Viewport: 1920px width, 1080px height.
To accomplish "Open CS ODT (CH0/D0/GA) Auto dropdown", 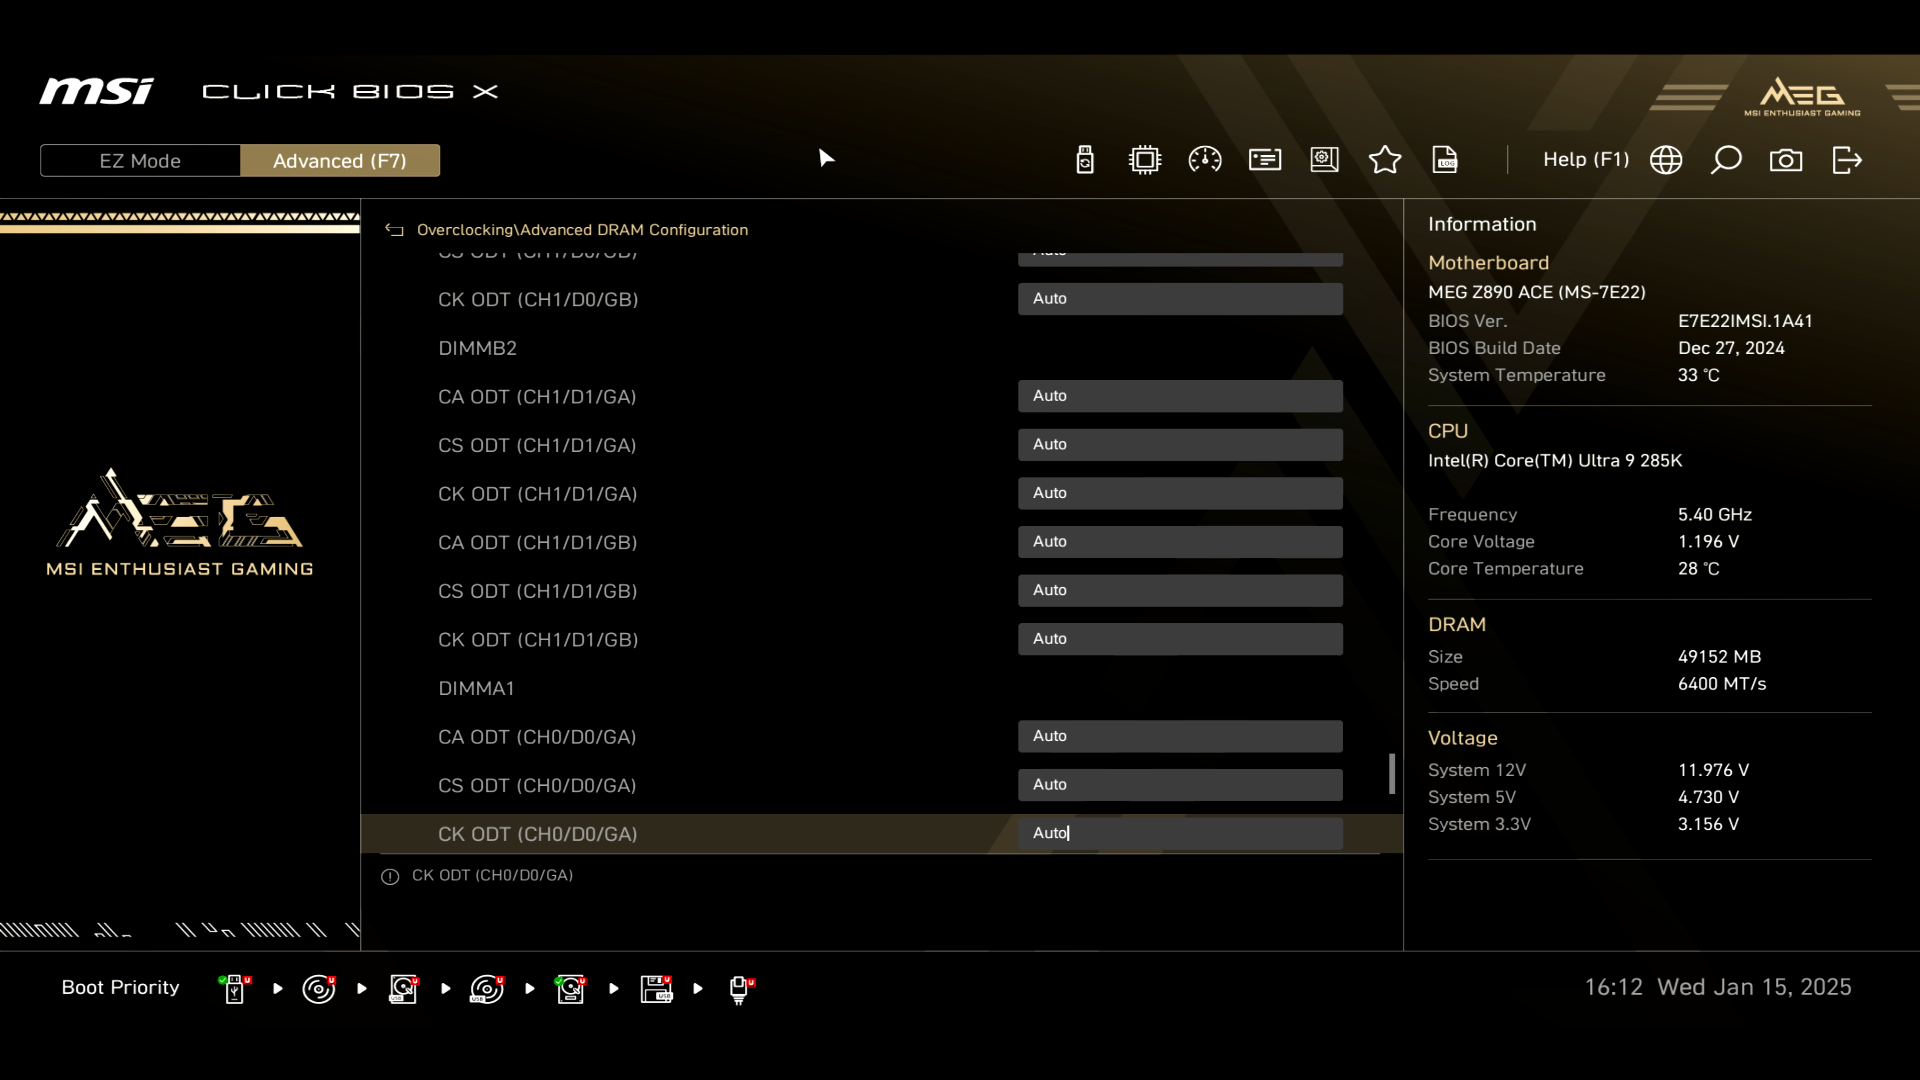I will coord(1180,785).
